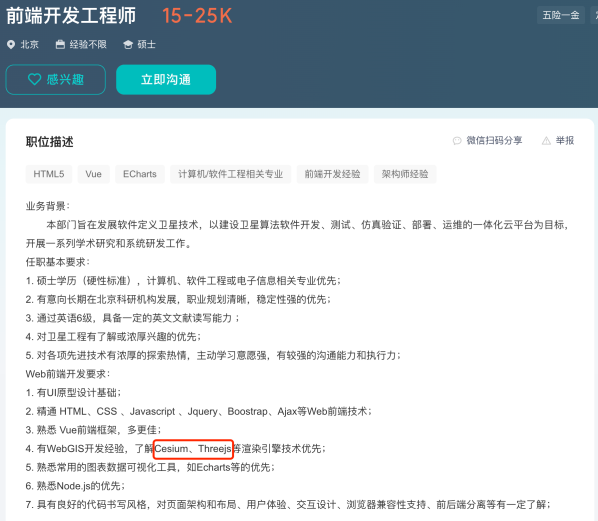Select the HTML5 skill tag
The height and width of the screenshot is (521, 598).
tap(49, 174)
